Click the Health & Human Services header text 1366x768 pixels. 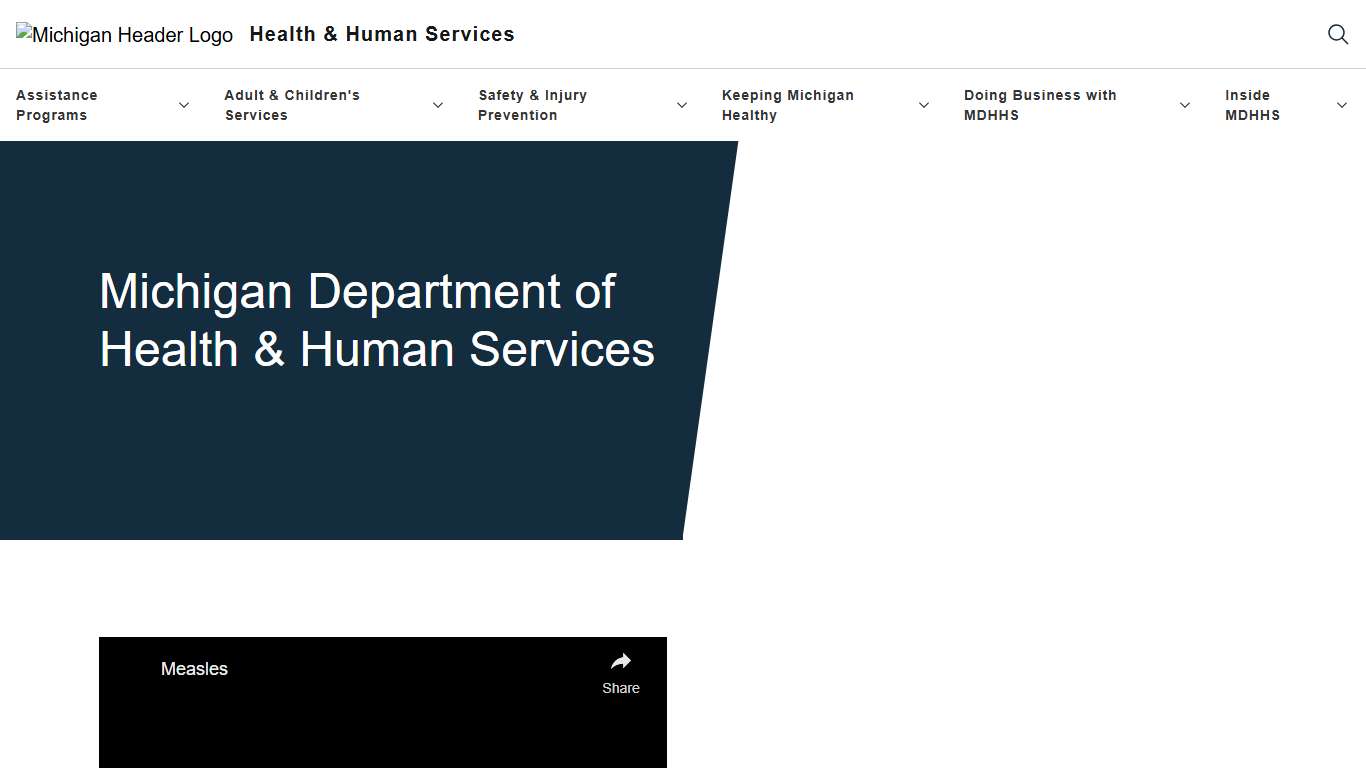pos(381,34)
